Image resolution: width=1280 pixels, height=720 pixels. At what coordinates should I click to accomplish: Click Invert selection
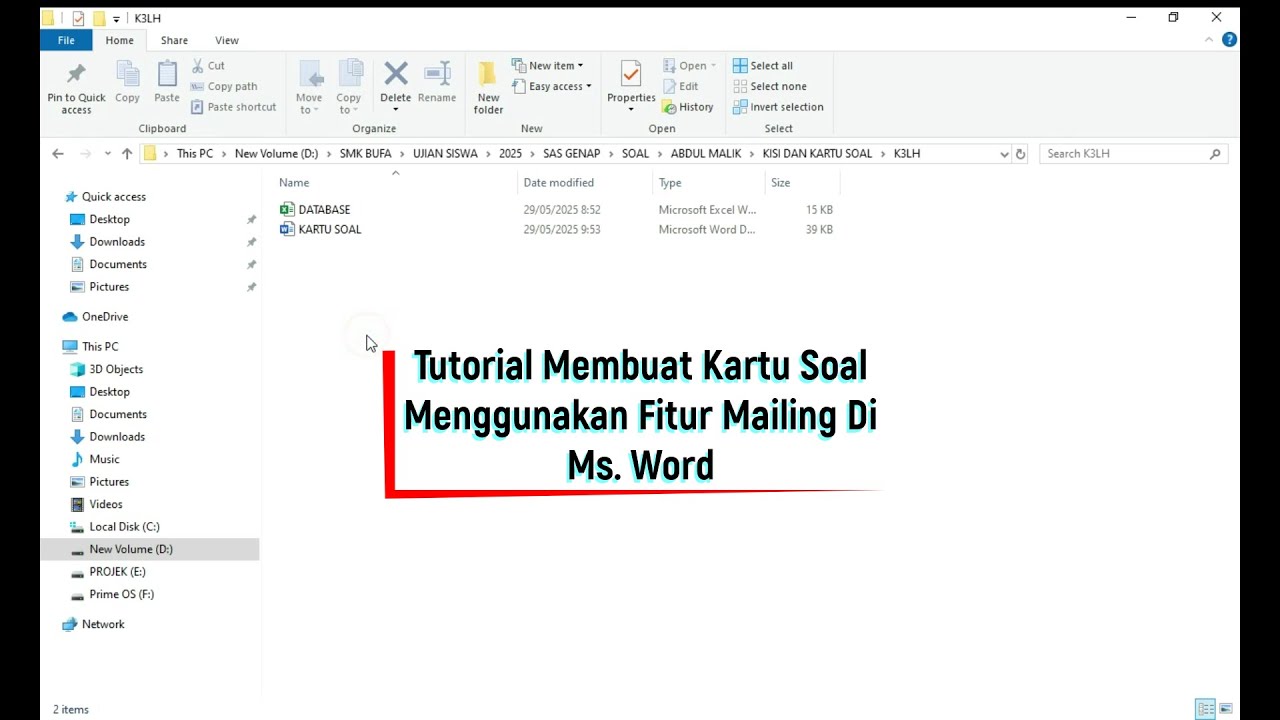(778, 107)
